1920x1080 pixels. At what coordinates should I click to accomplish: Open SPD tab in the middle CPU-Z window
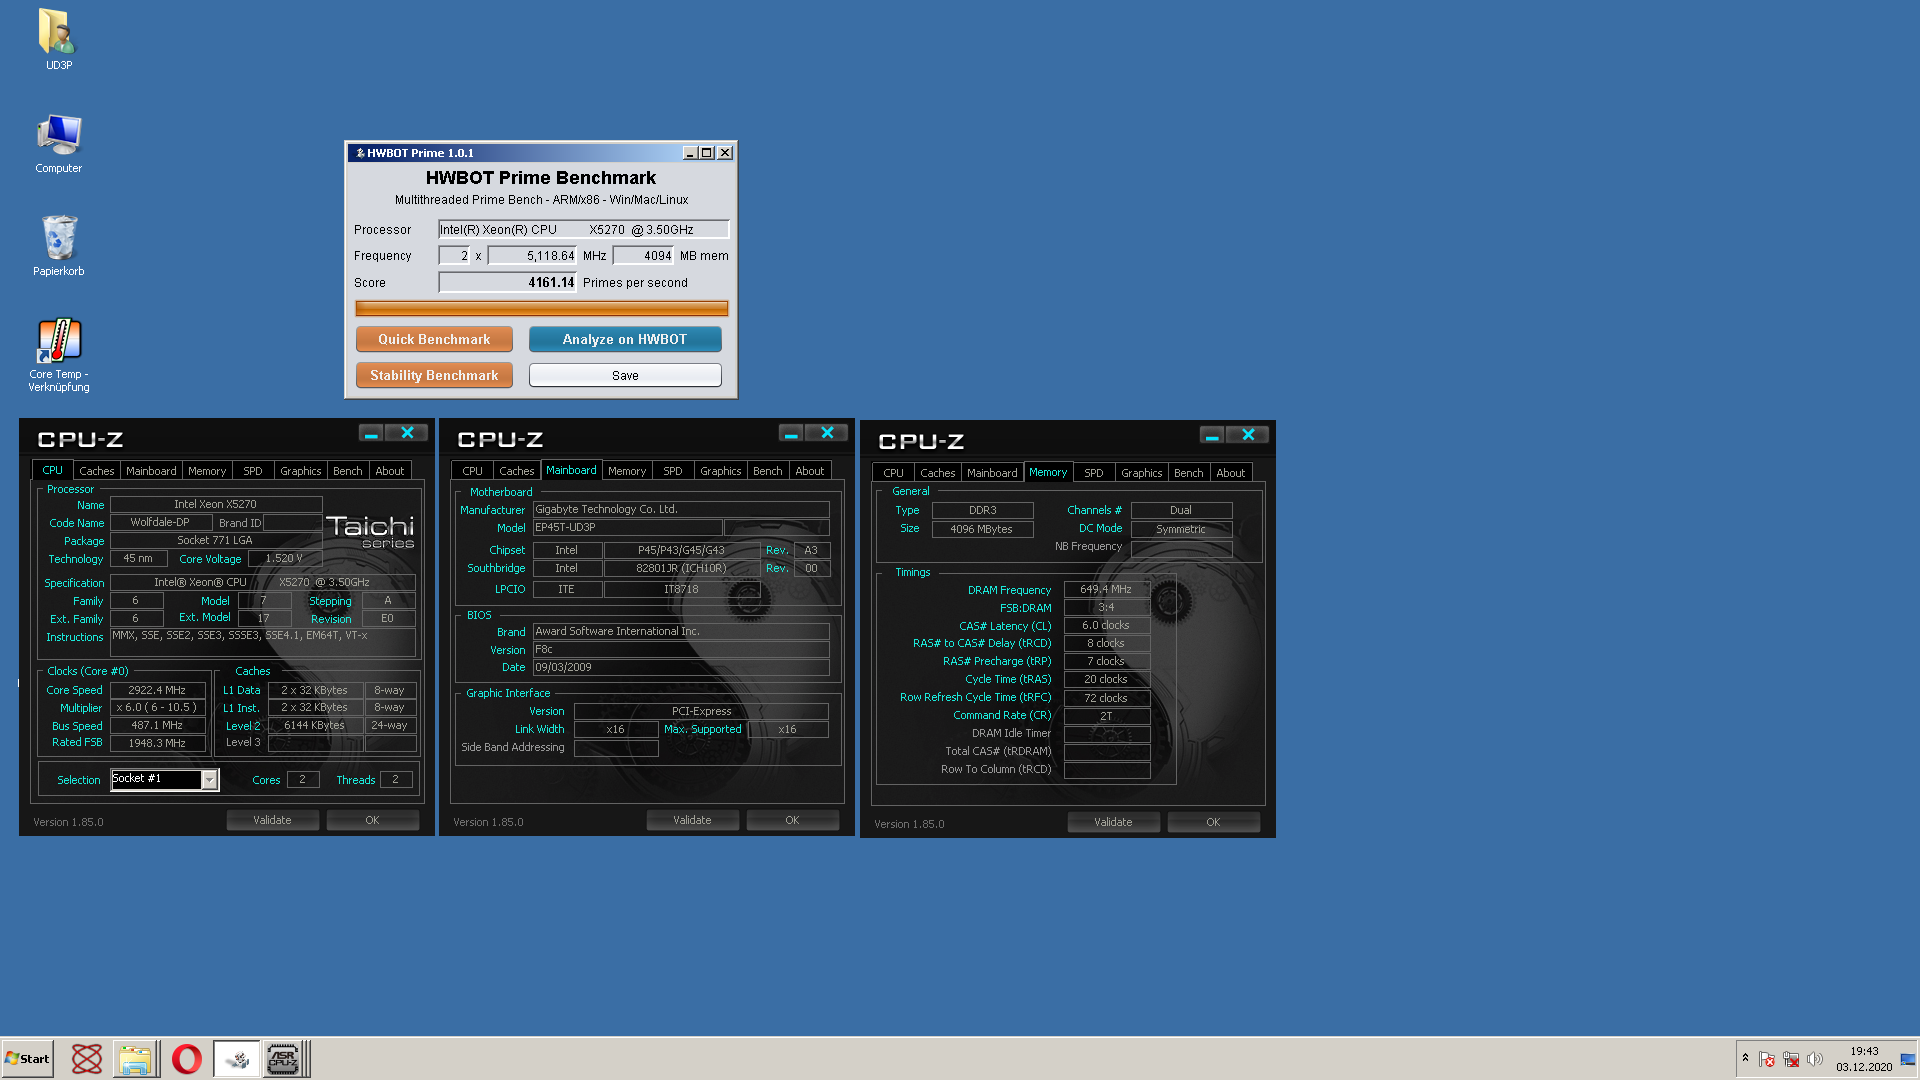tap(673, 471)
